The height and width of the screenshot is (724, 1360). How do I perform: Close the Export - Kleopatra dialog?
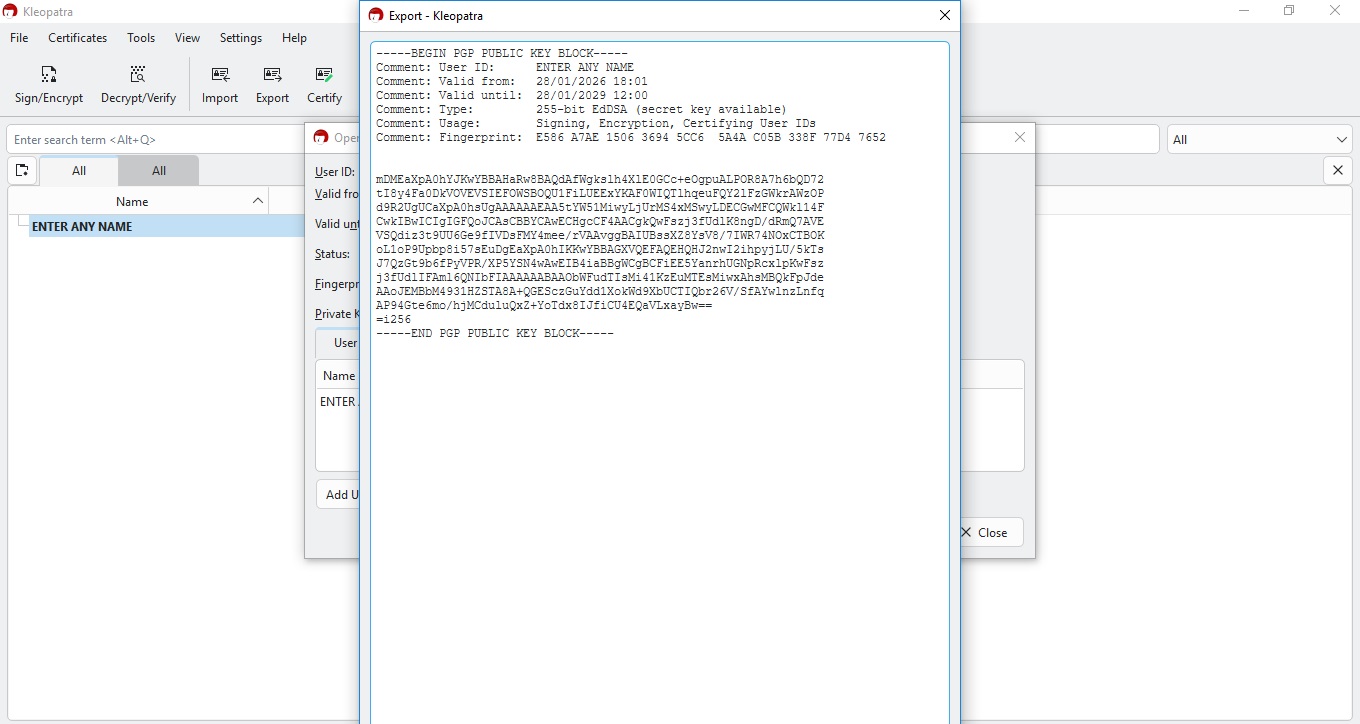pyautogui.click(x=944, y=15)
